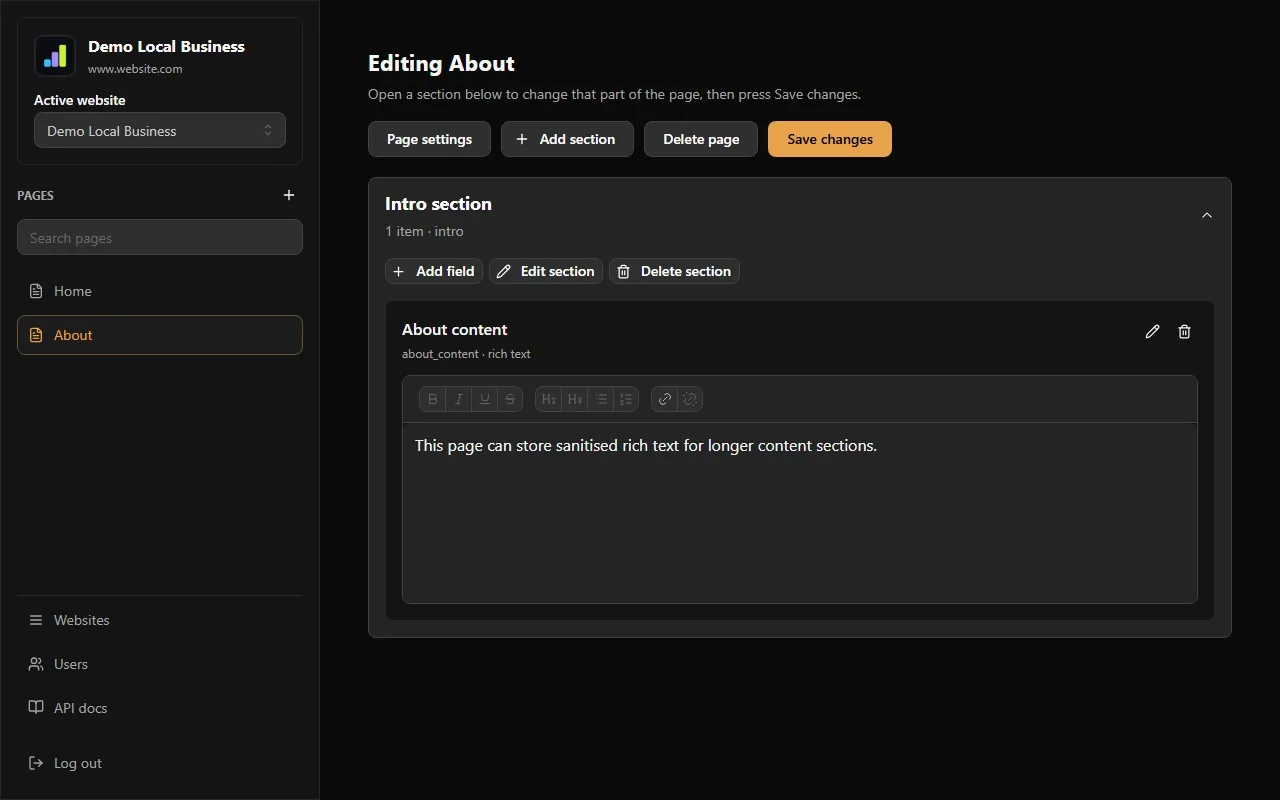This screenshot has width=1280, height=800.
Task: Insert a numbered list in the editor
Action: 626,399
